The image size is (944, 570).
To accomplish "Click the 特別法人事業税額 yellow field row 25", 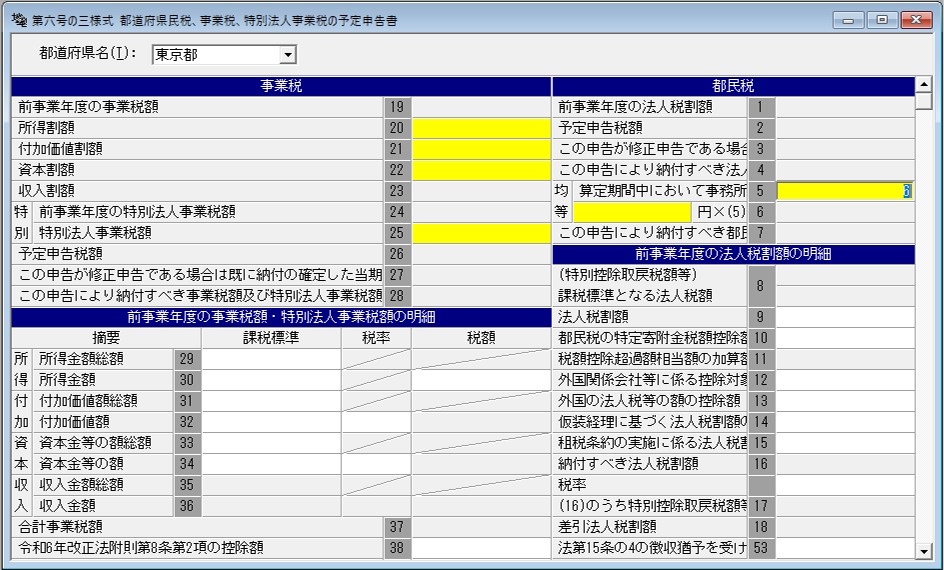I will tap(481, 234).
